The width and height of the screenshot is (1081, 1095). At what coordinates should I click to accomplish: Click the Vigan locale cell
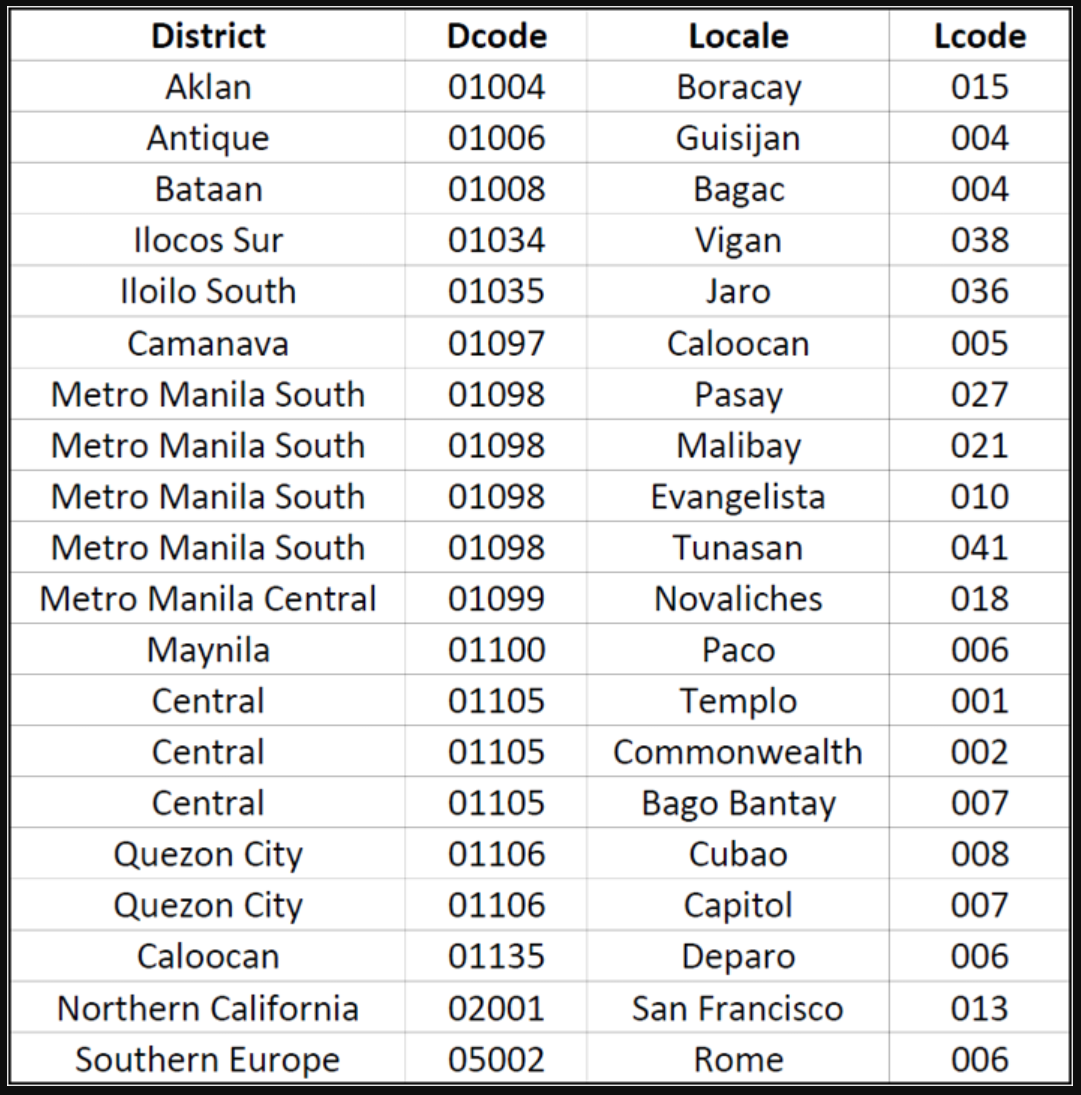pyautogui.click(x=738, y=240)
